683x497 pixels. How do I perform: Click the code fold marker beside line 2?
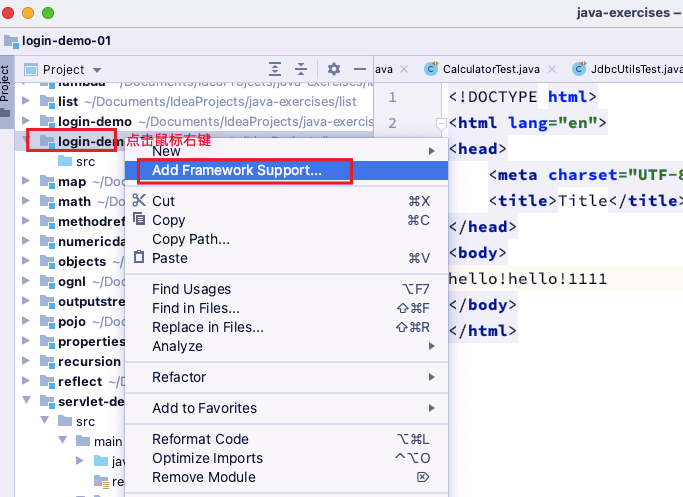[441, 125]
